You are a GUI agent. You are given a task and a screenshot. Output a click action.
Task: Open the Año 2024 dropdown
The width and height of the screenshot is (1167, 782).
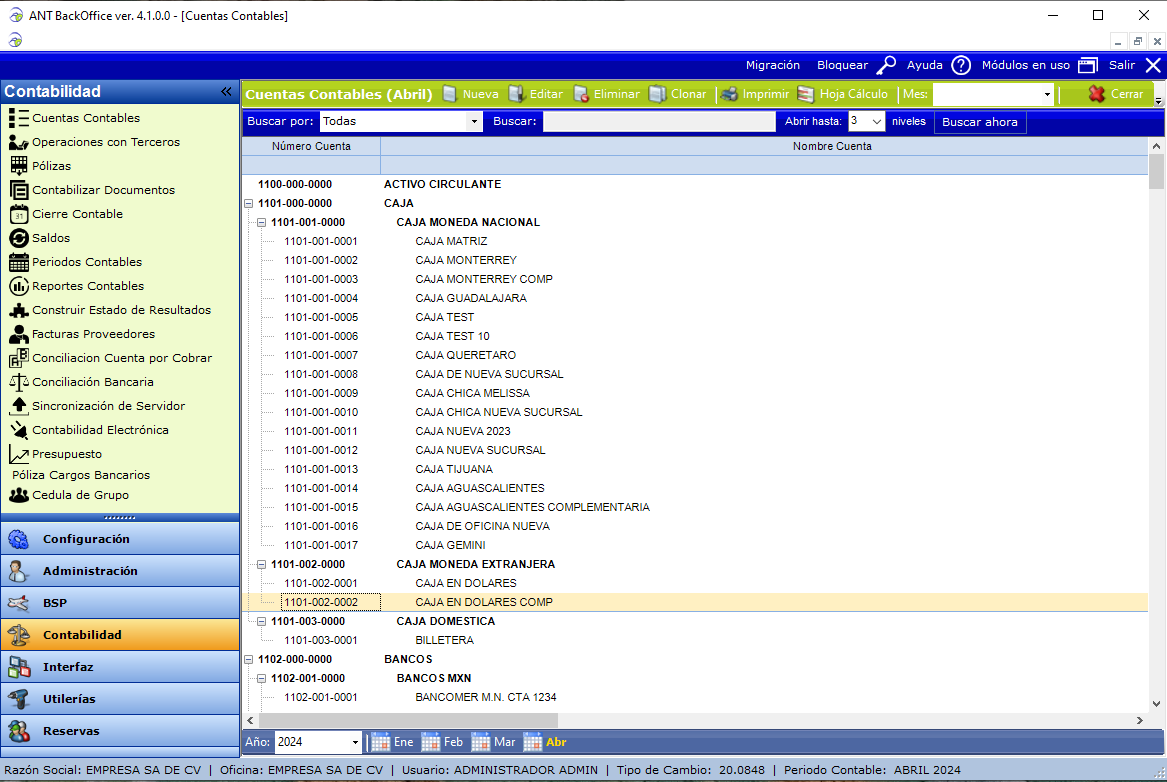pos(355,742)
